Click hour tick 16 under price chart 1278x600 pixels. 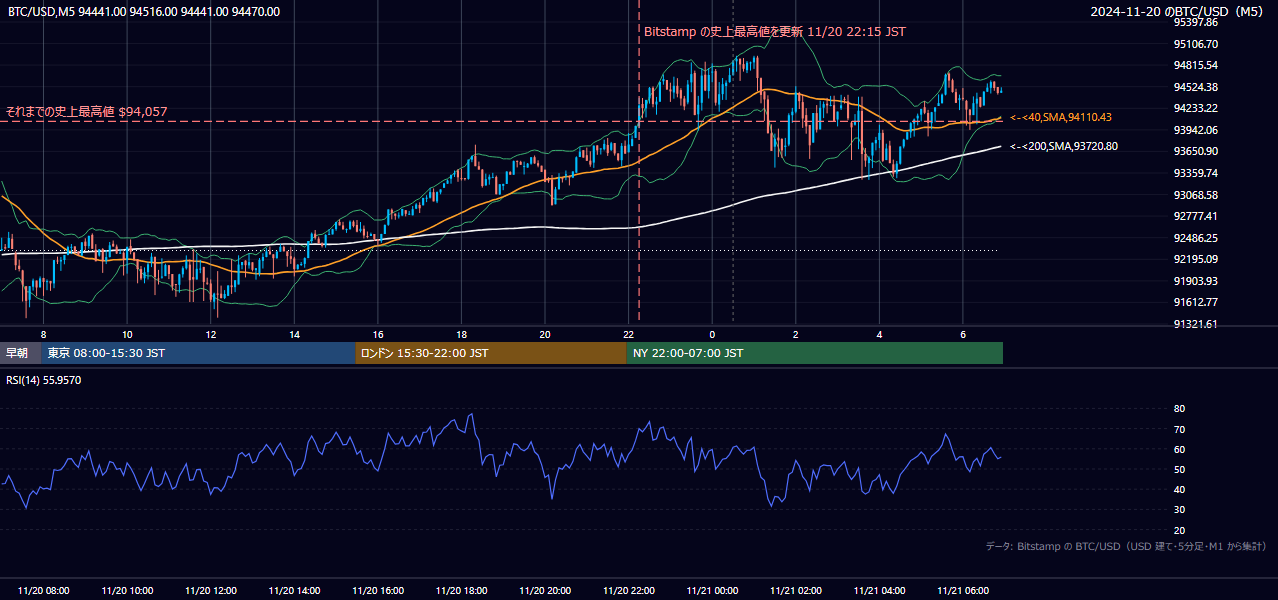(x=378, y=334)
